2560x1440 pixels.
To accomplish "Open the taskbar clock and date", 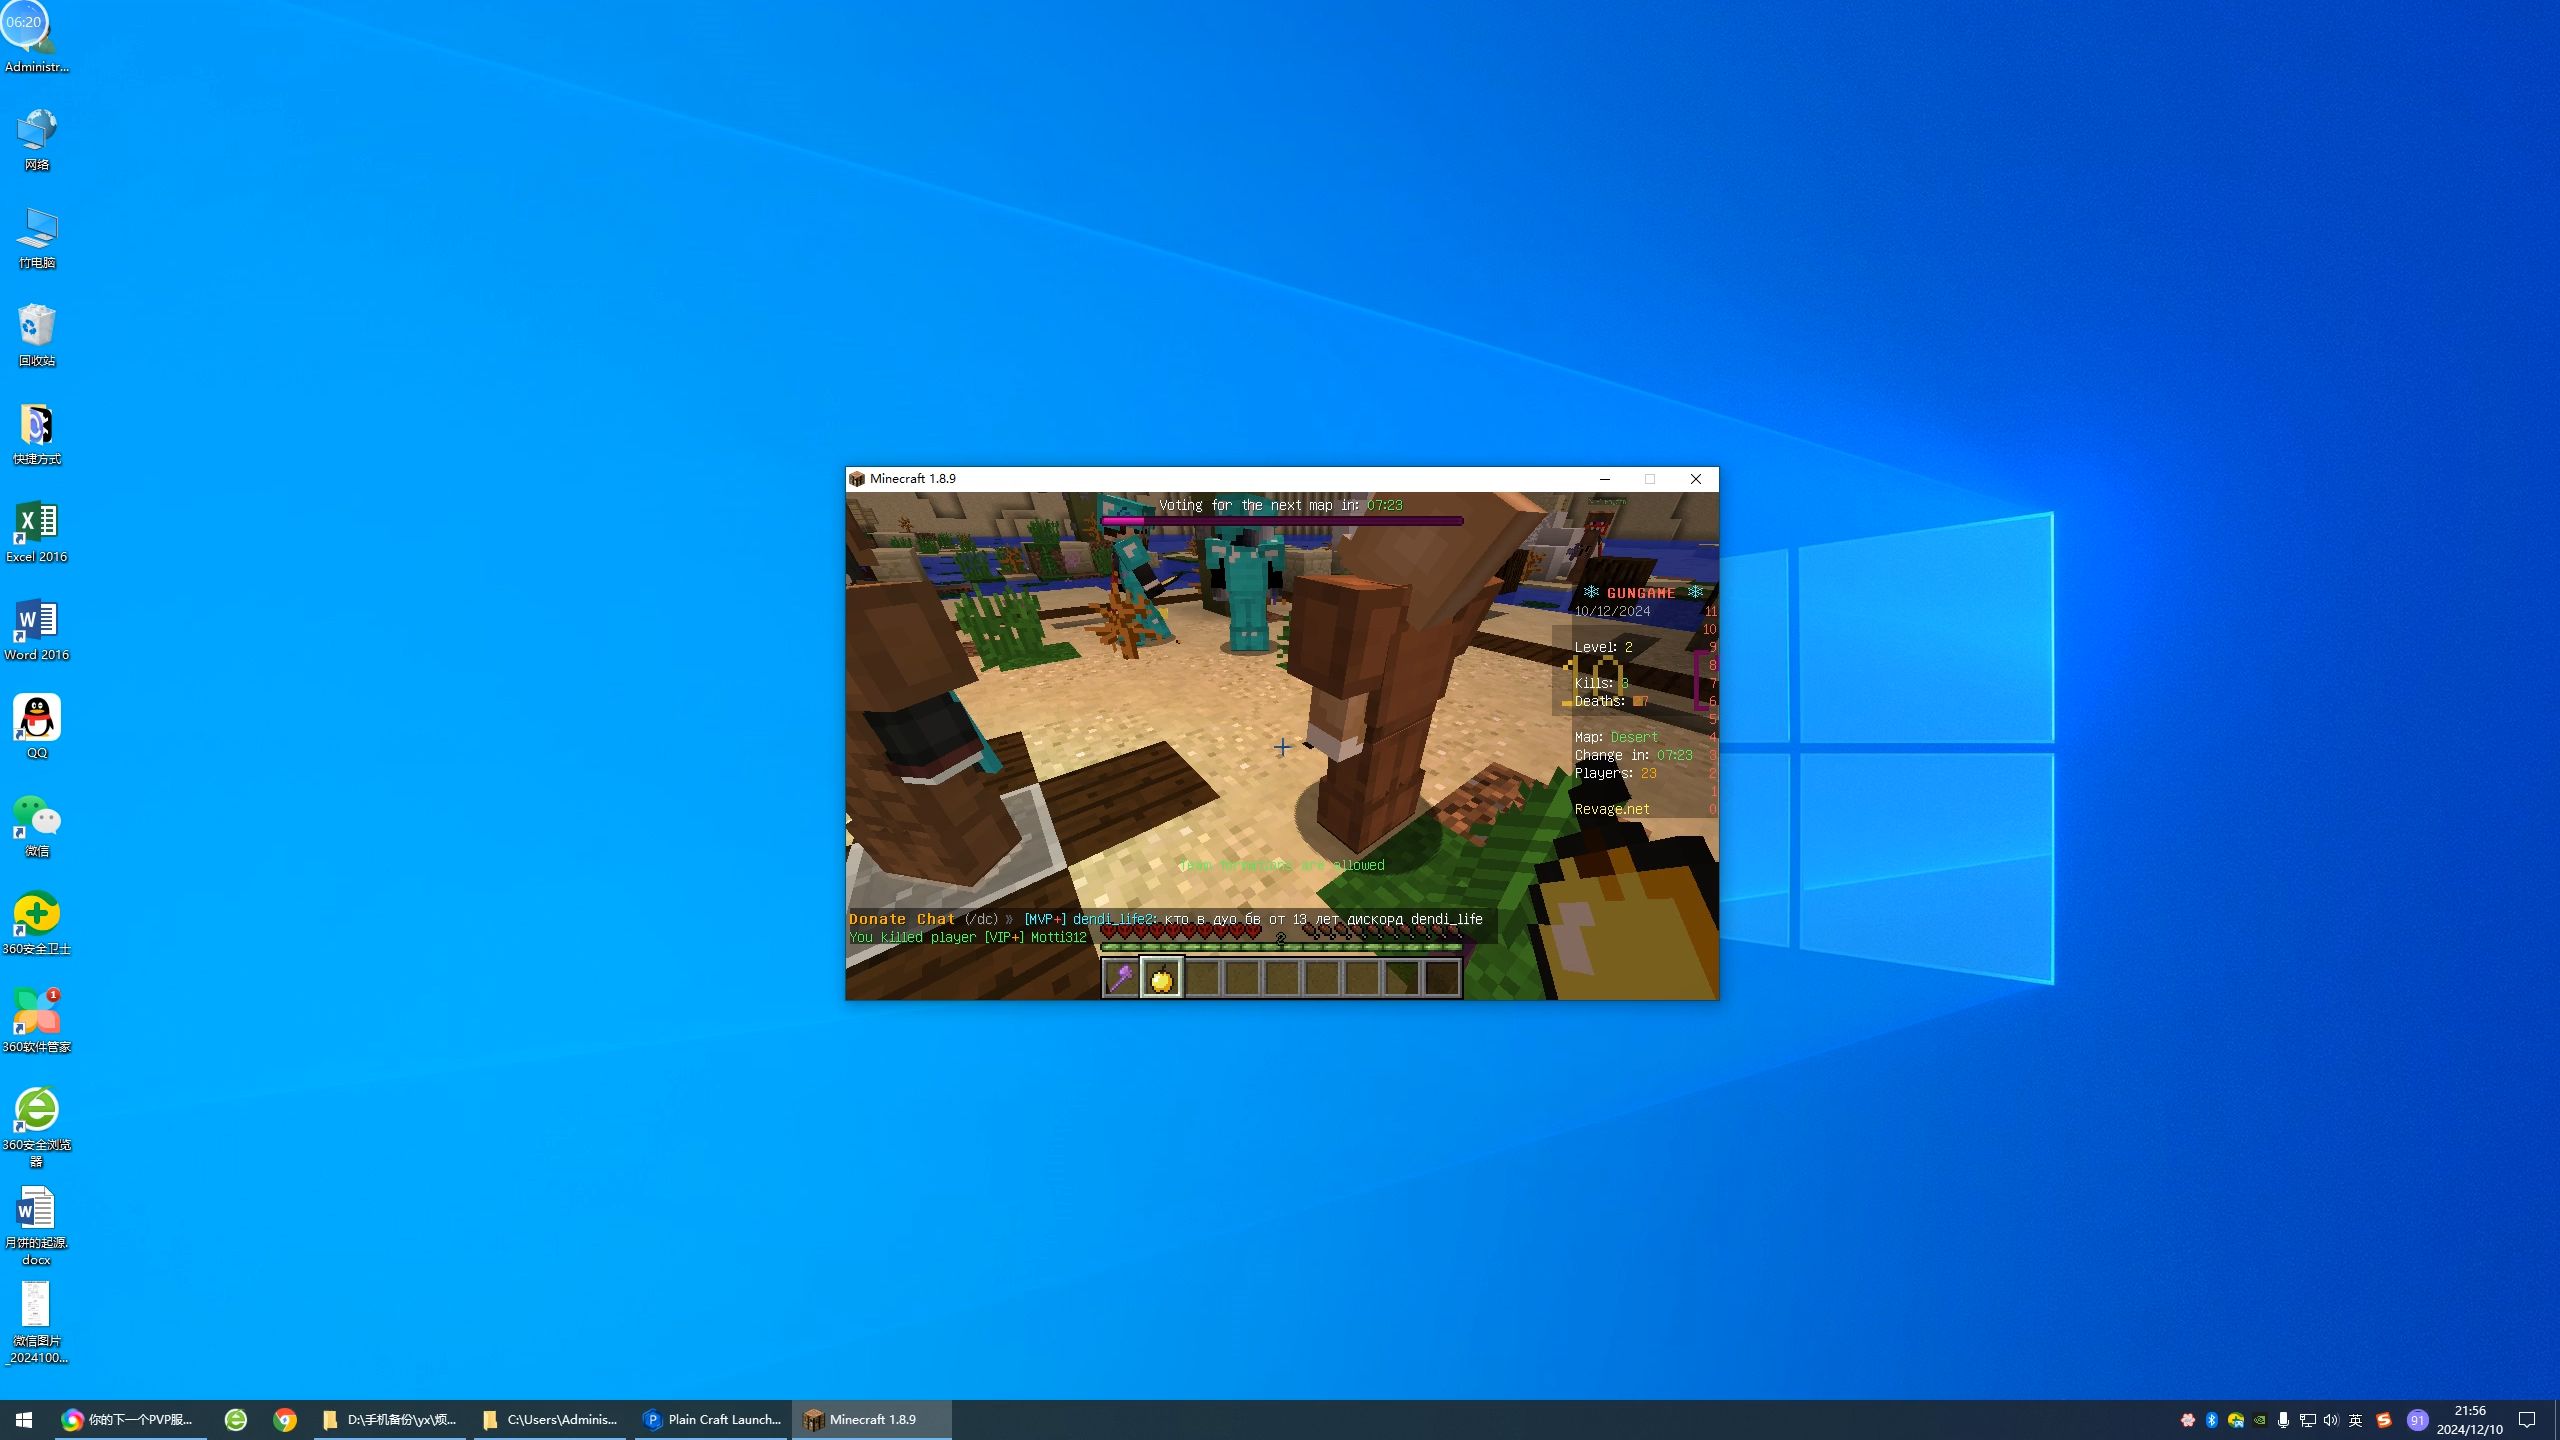I will coord(2470,1420).
